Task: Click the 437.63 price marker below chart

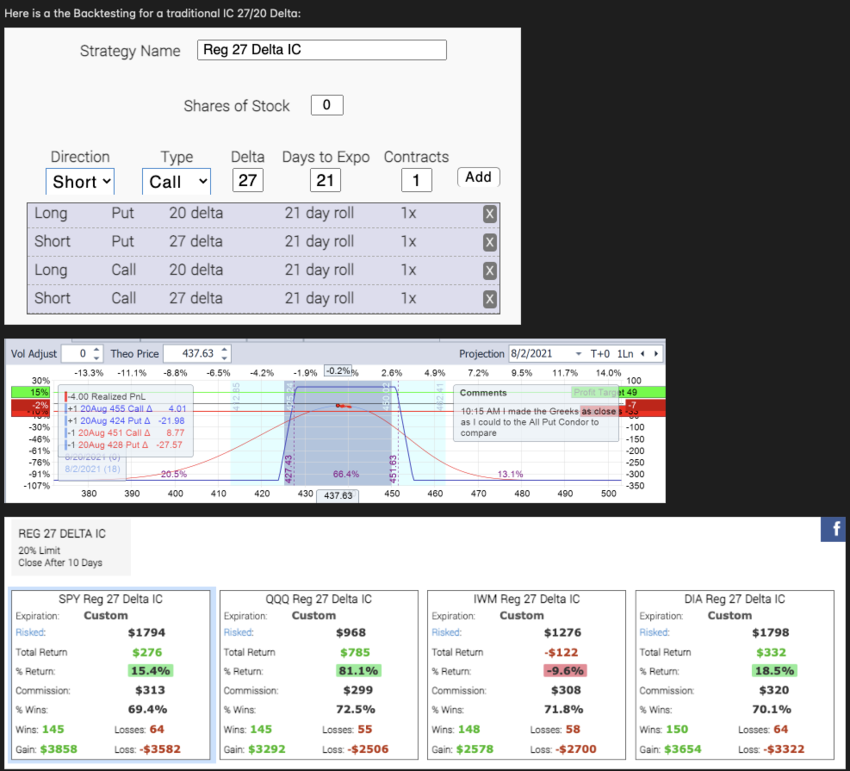Action: [338, 496]
